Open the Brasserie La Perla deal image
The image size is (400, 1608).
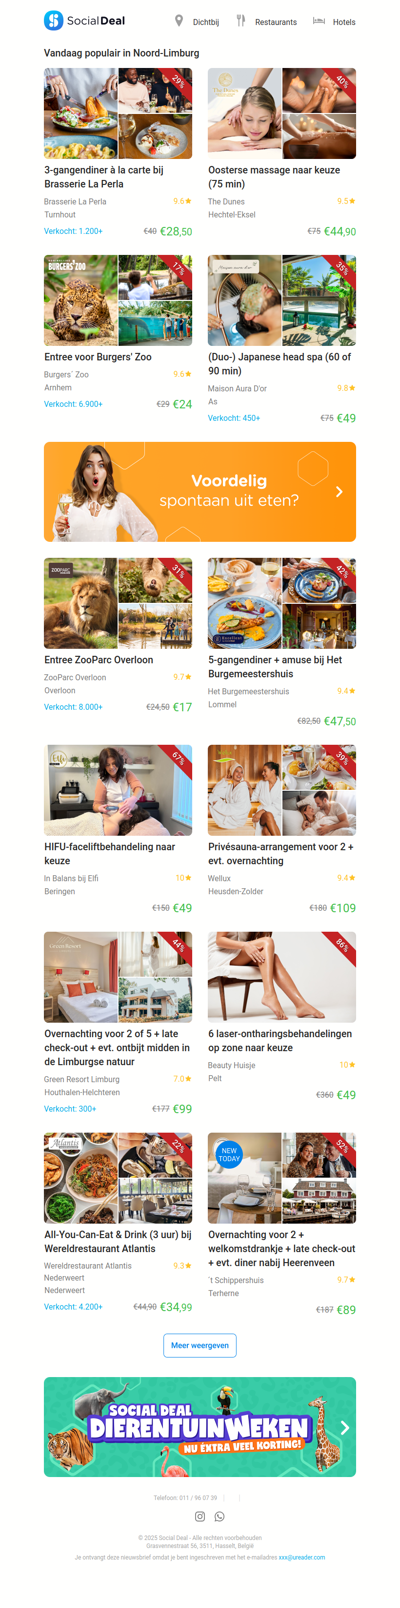(118, 114)
